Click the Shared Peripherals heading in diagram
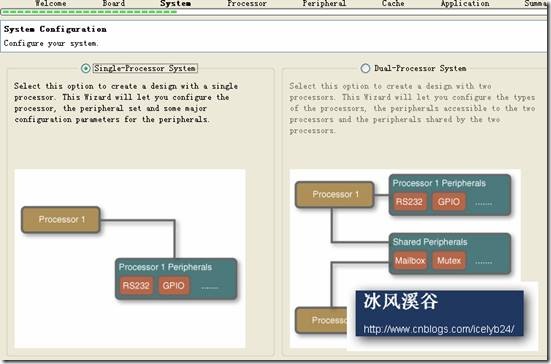Viewport: 551px width, 364px height. (430, 242)
